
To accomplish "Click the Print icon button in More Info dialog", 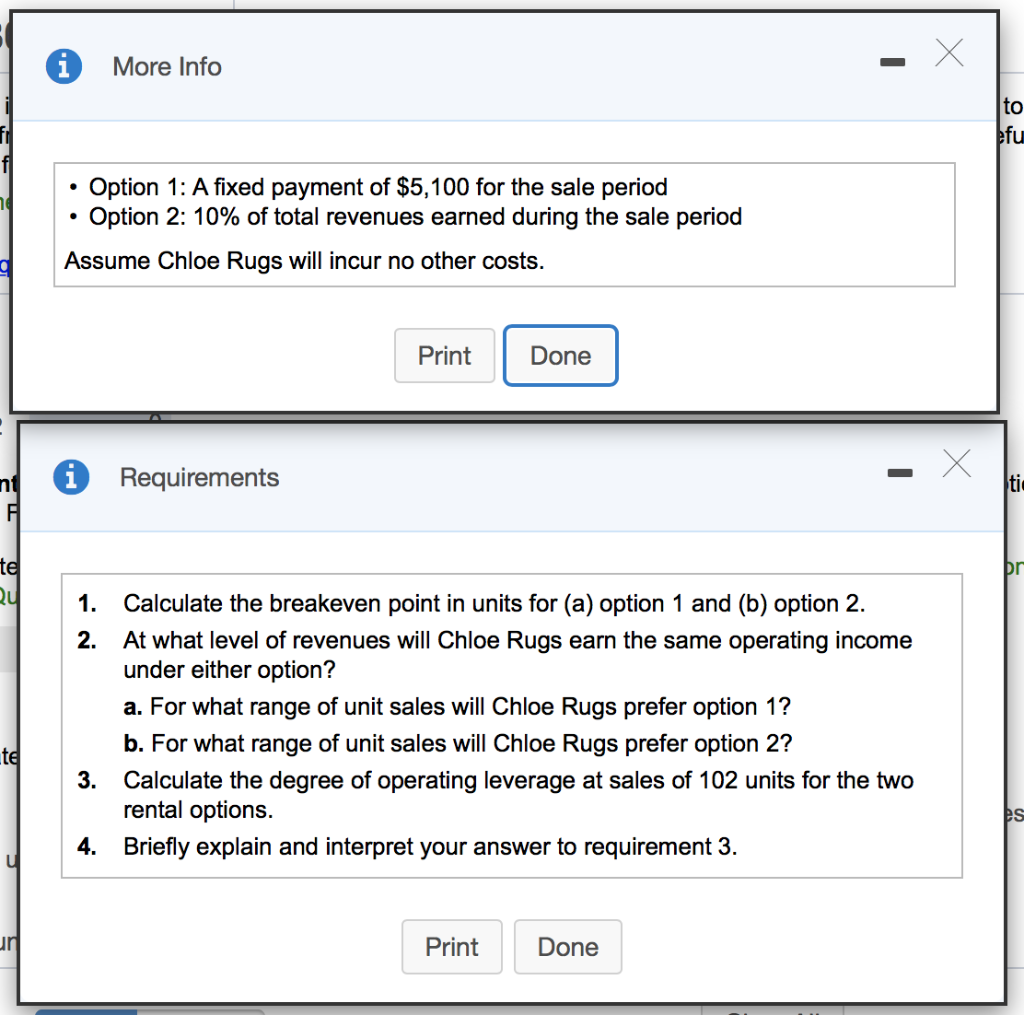I will click(444, 355).
